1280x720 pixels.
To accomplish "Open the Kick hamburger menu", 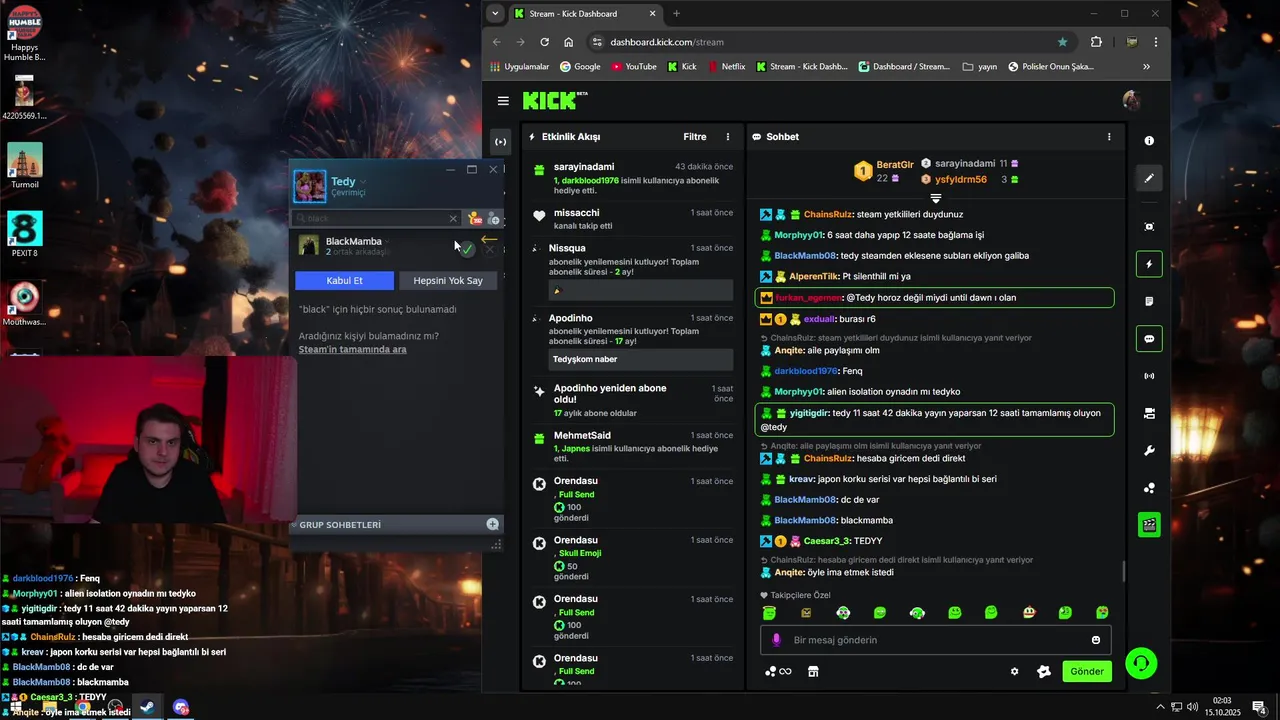I will 503,101.
